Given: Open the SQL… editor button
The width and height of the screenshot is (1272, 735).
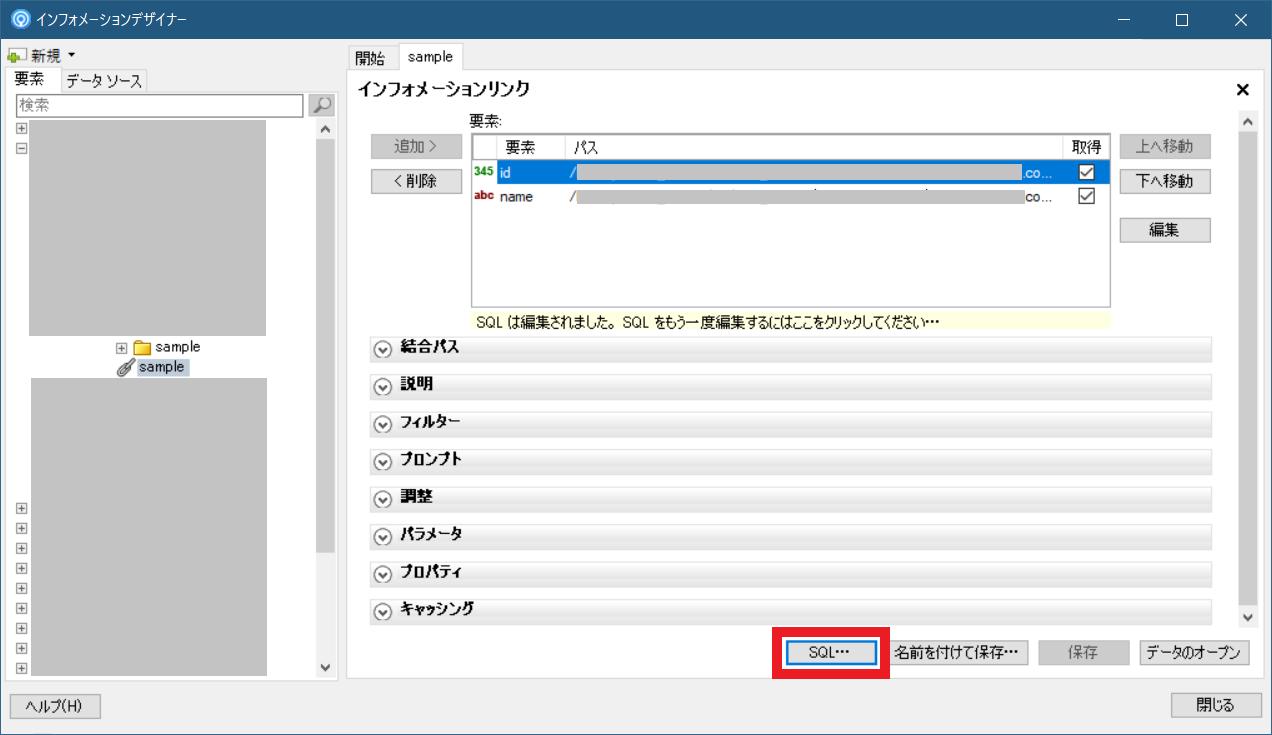Looking at the screenshot, I should (x=830, y=652).
